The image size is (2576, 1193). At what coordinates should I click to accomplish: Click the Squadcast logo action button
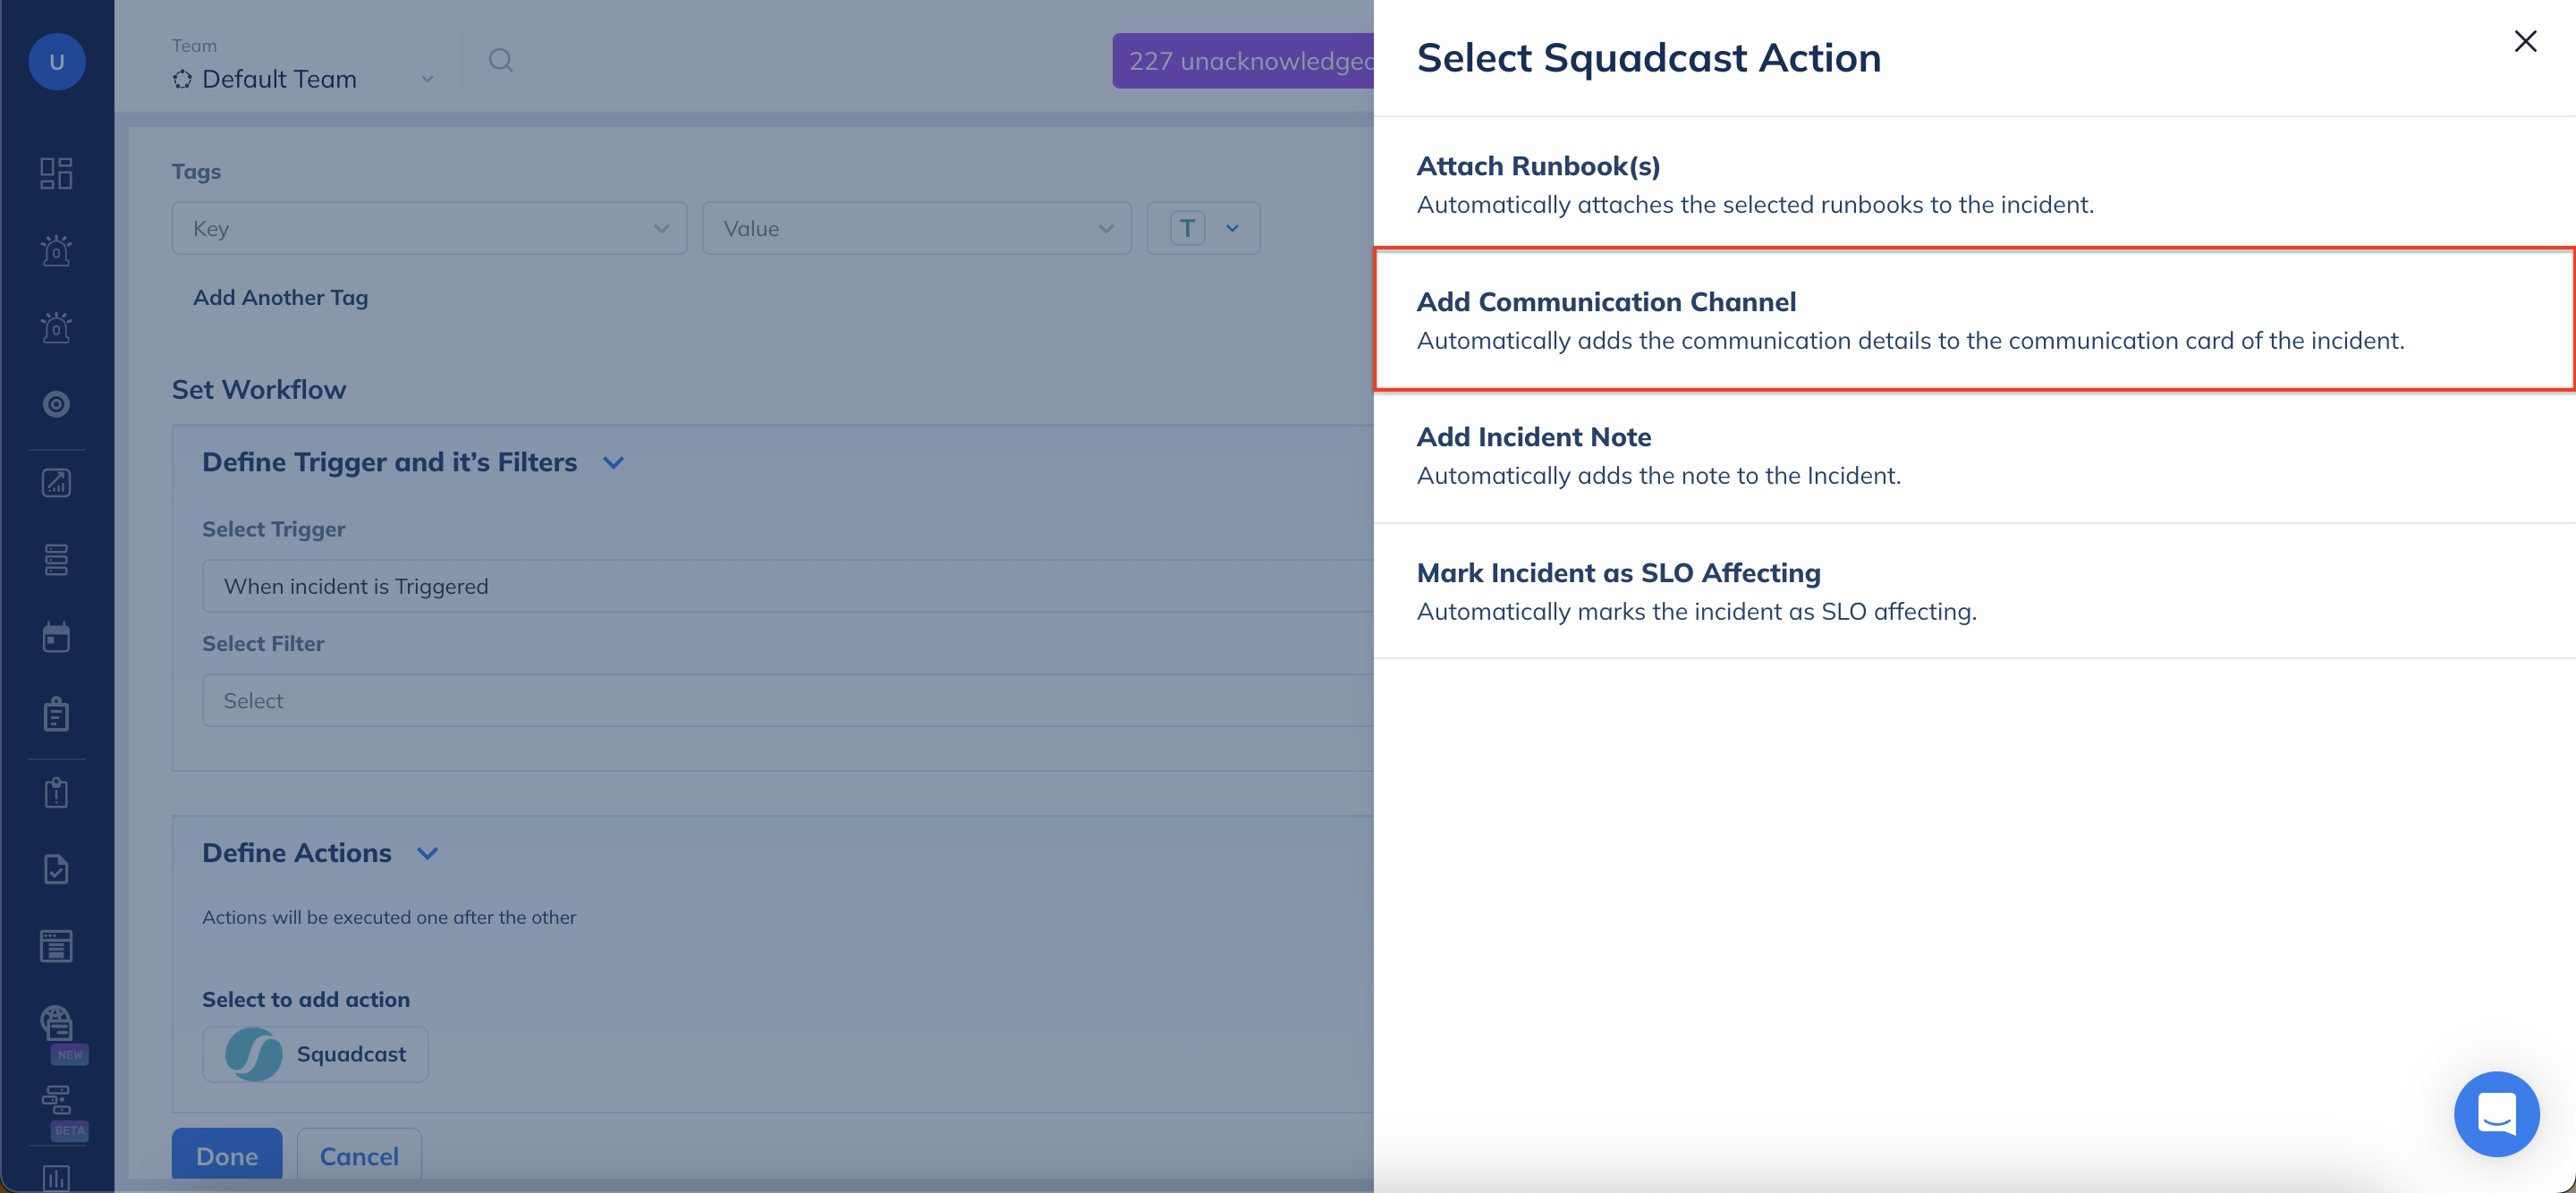315,1054
